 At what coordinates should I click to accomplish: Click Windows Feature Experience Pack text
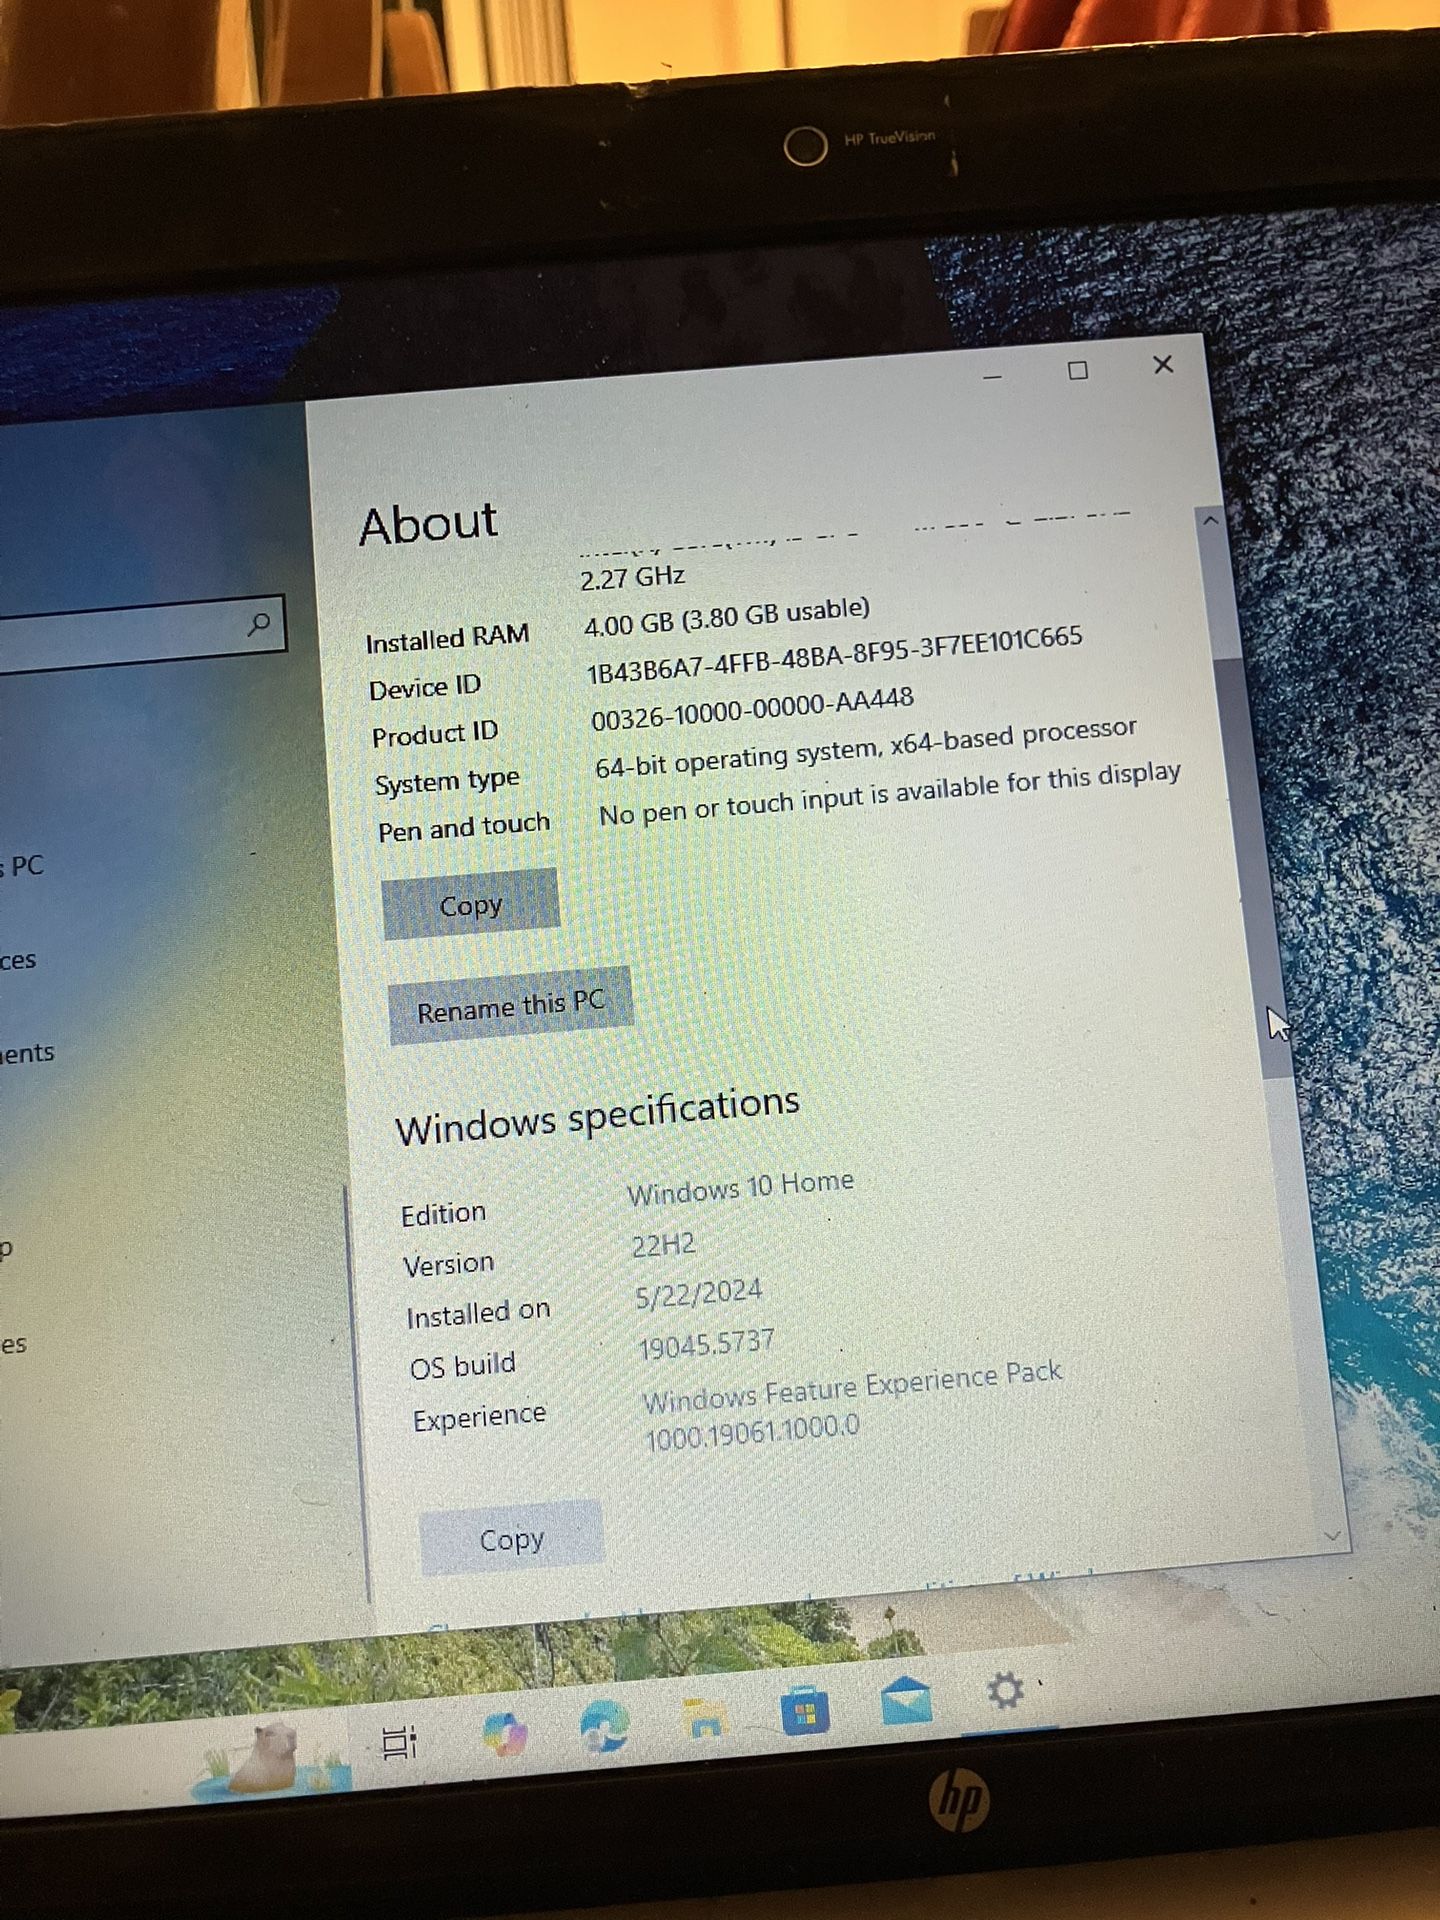pyautogui.click(x=852, y=1386)
